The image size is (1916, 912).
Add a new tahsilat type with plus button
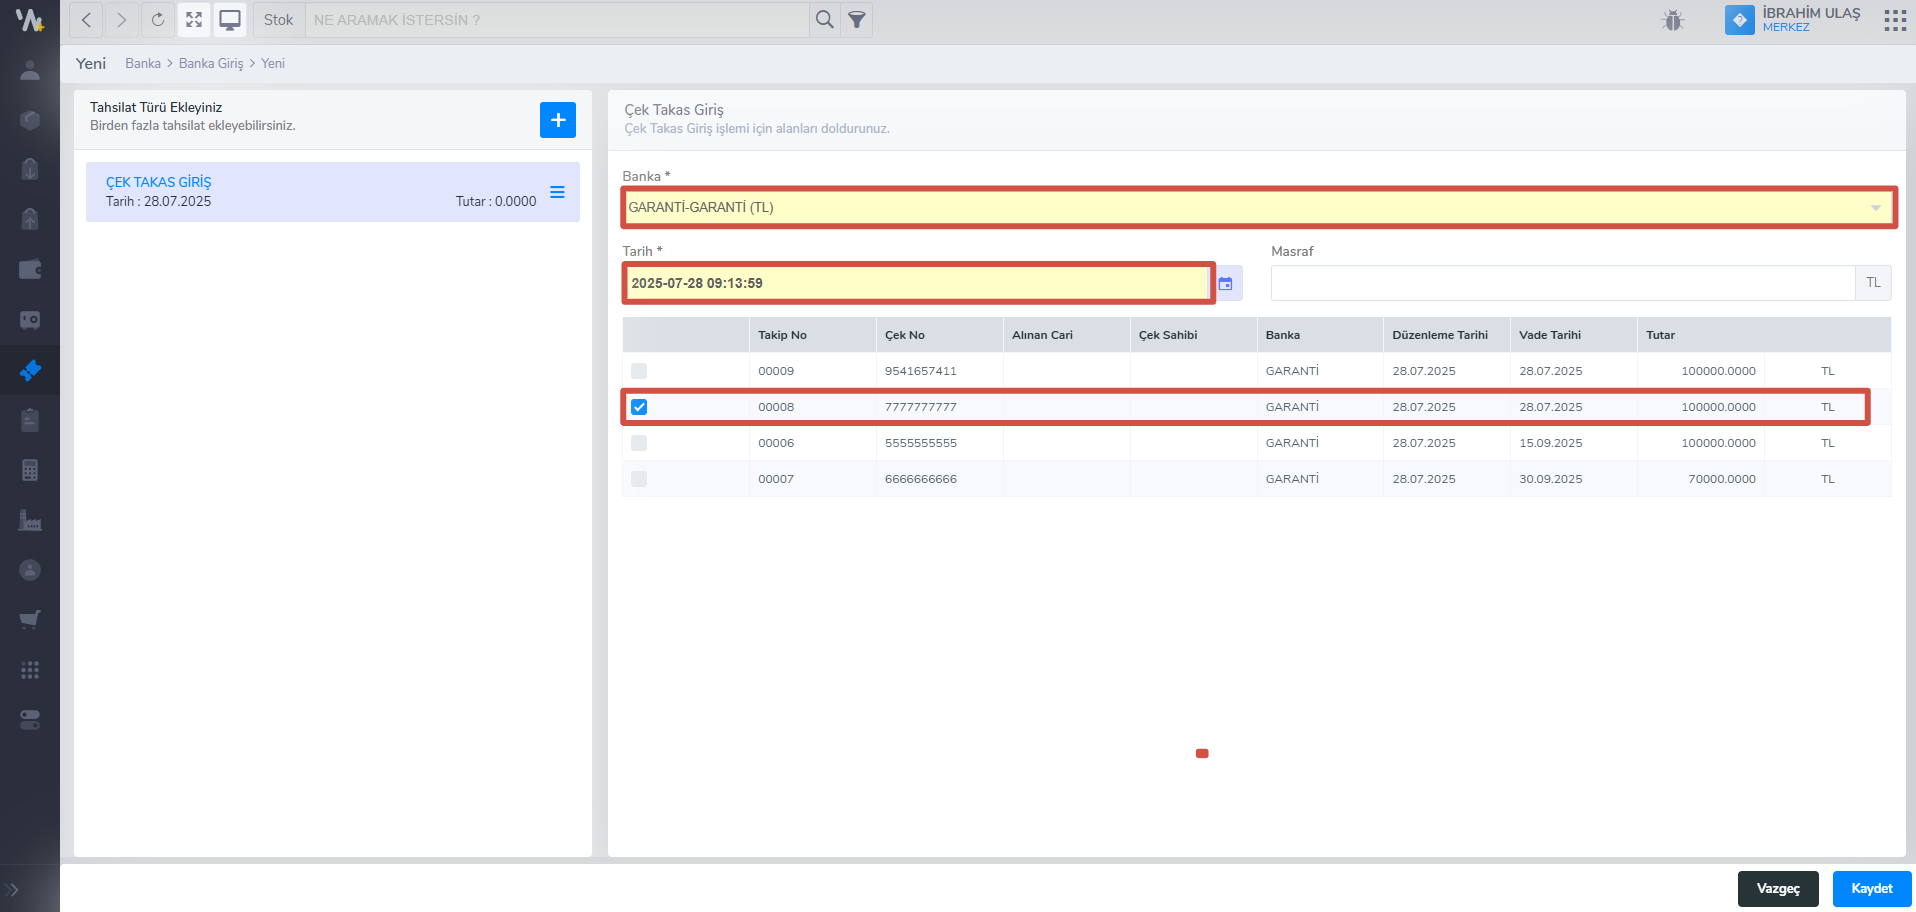pos(557,120)
